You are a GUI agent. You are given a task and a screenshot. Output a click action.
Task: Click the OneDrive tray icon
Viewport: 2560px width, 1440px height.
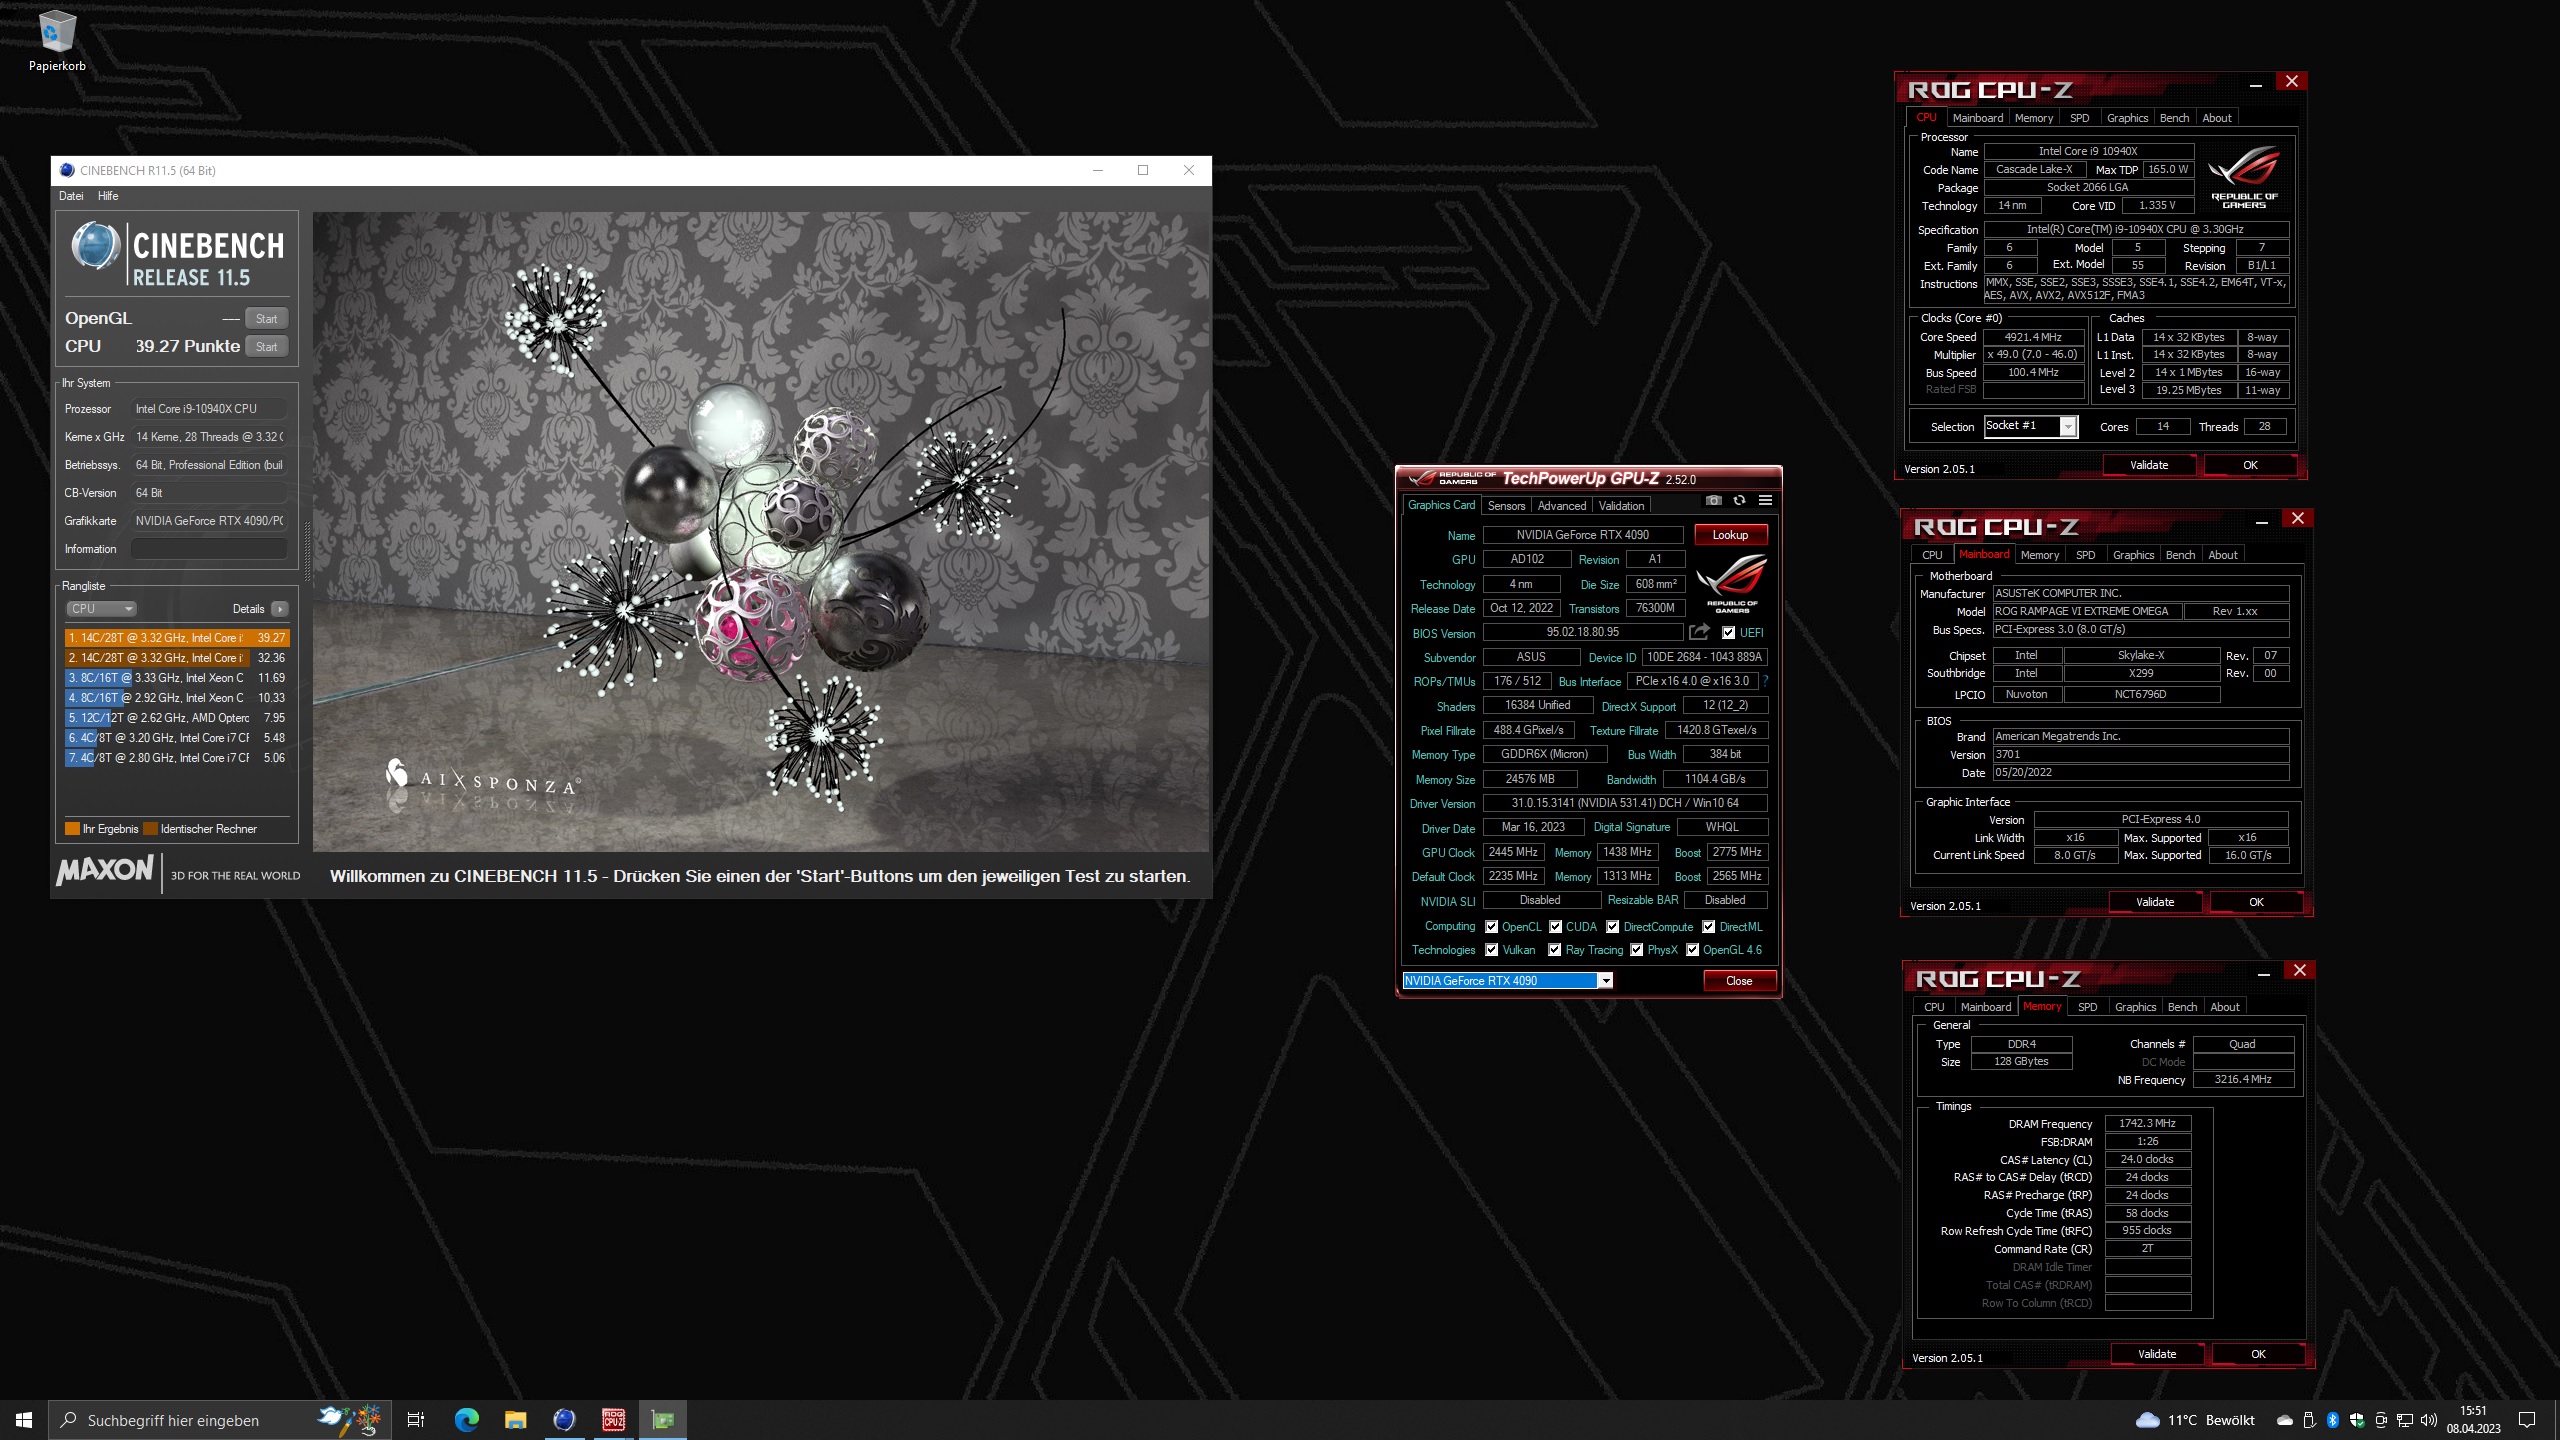coord(2285,1420)
